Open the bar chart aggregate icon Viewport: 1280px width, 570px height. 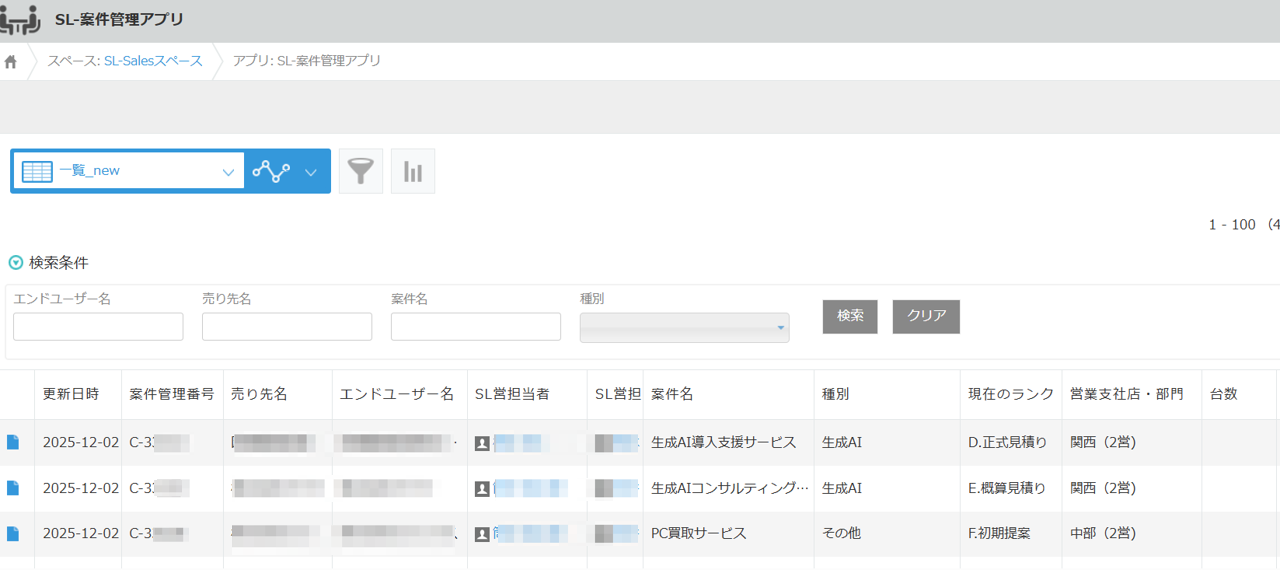413,171
